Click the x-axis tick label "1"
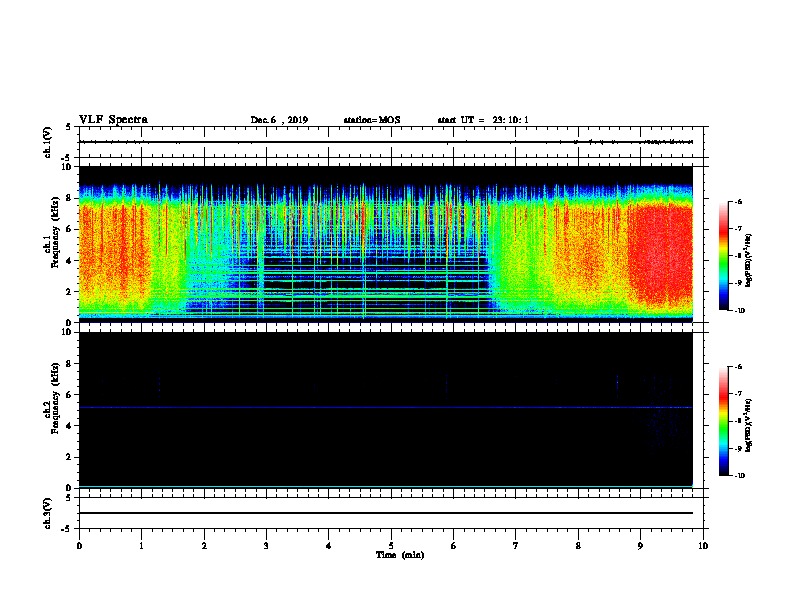The image size is (792, 612). click(x=141, y=546)
